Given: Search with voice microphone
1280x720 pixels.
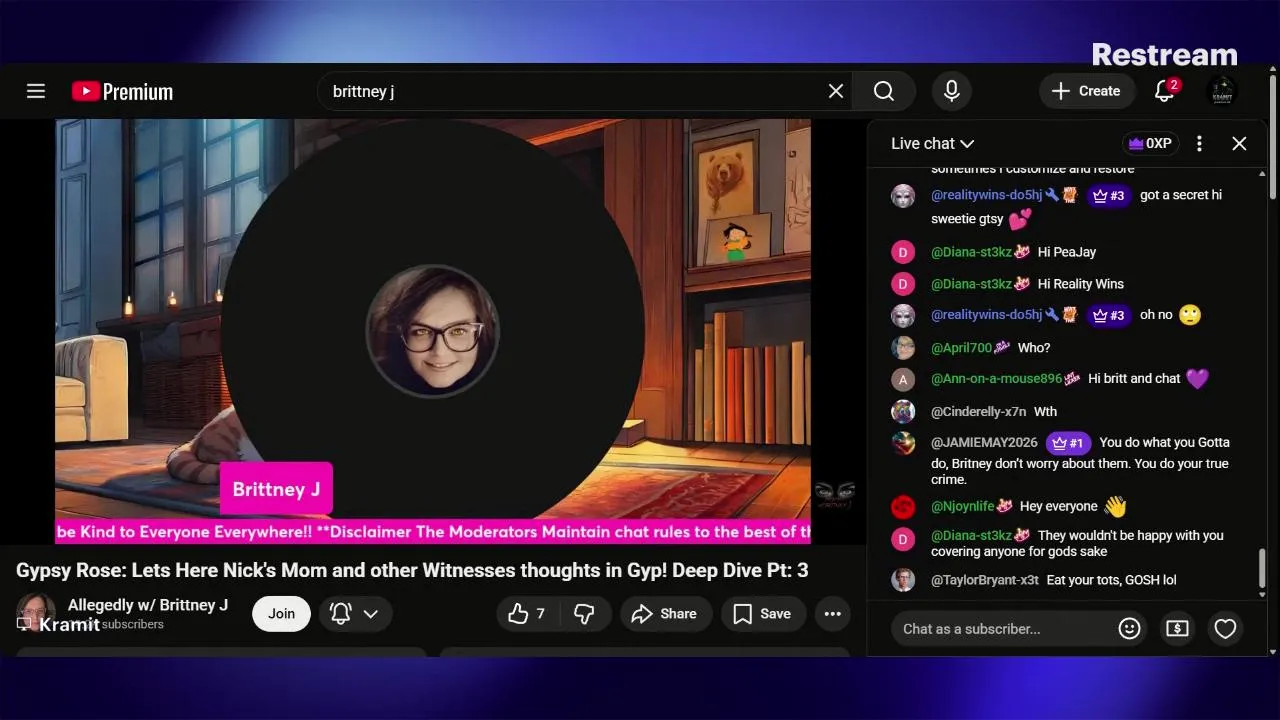Looking at the screenshot, I should pos(952,91).
